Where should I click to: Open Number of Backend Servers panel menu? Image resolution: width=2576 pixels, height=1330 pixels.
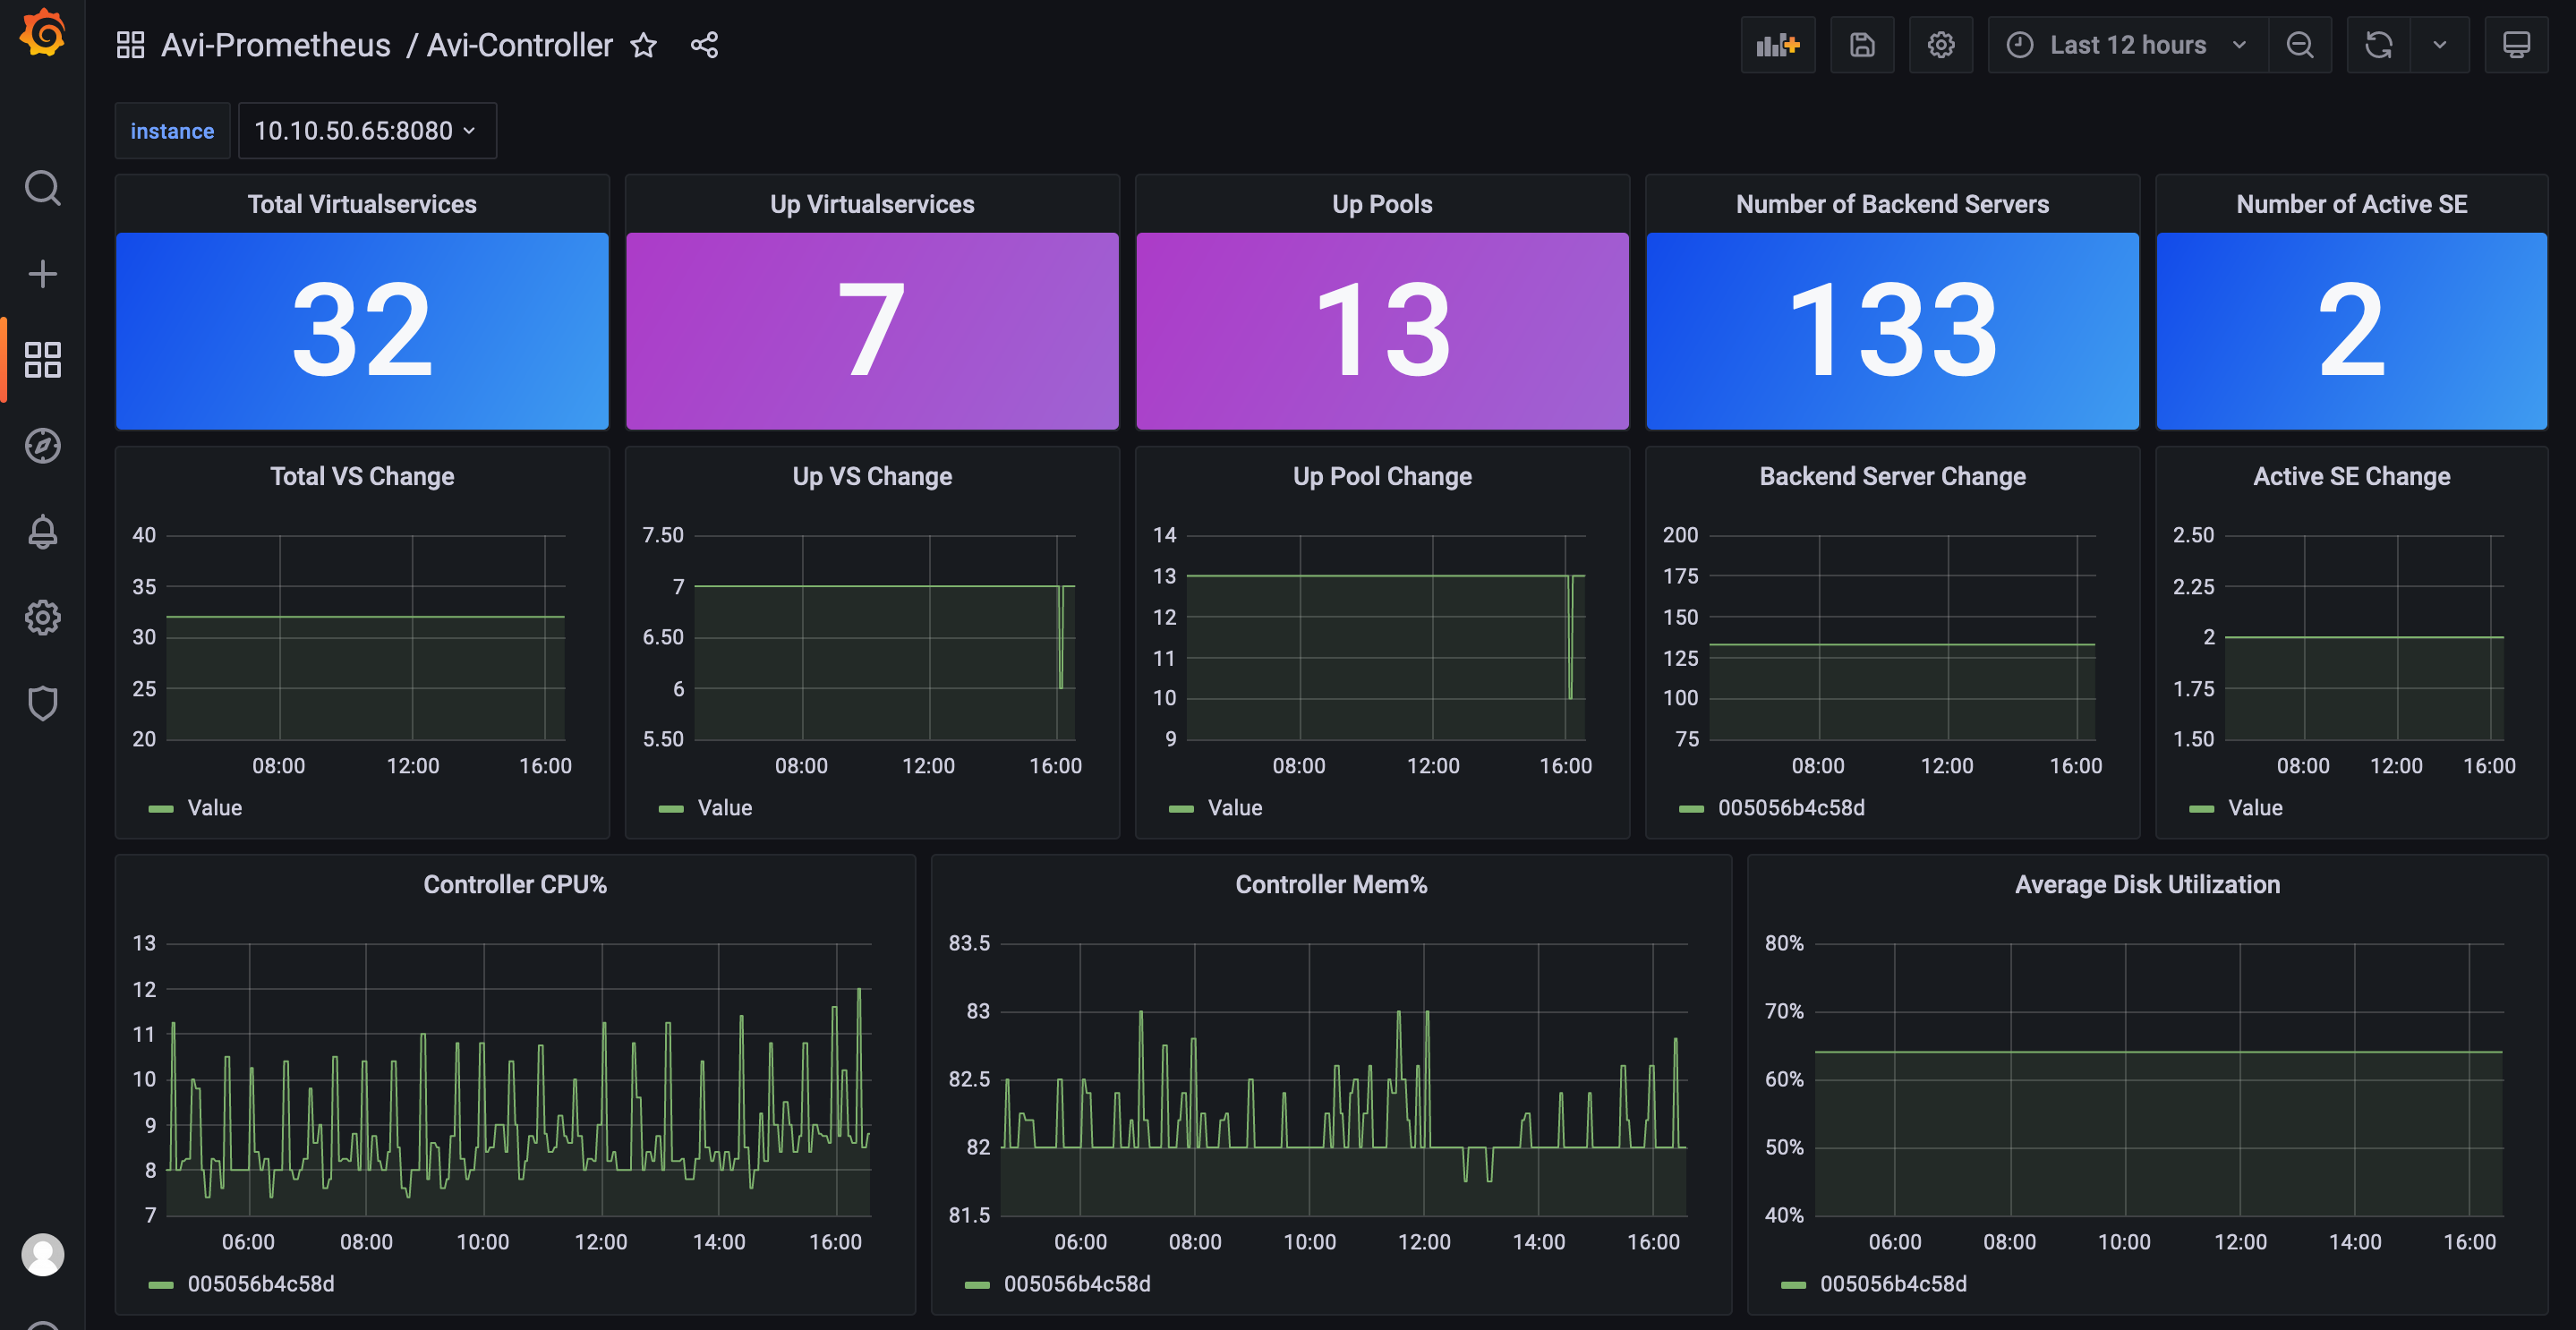pos(1892,204)
